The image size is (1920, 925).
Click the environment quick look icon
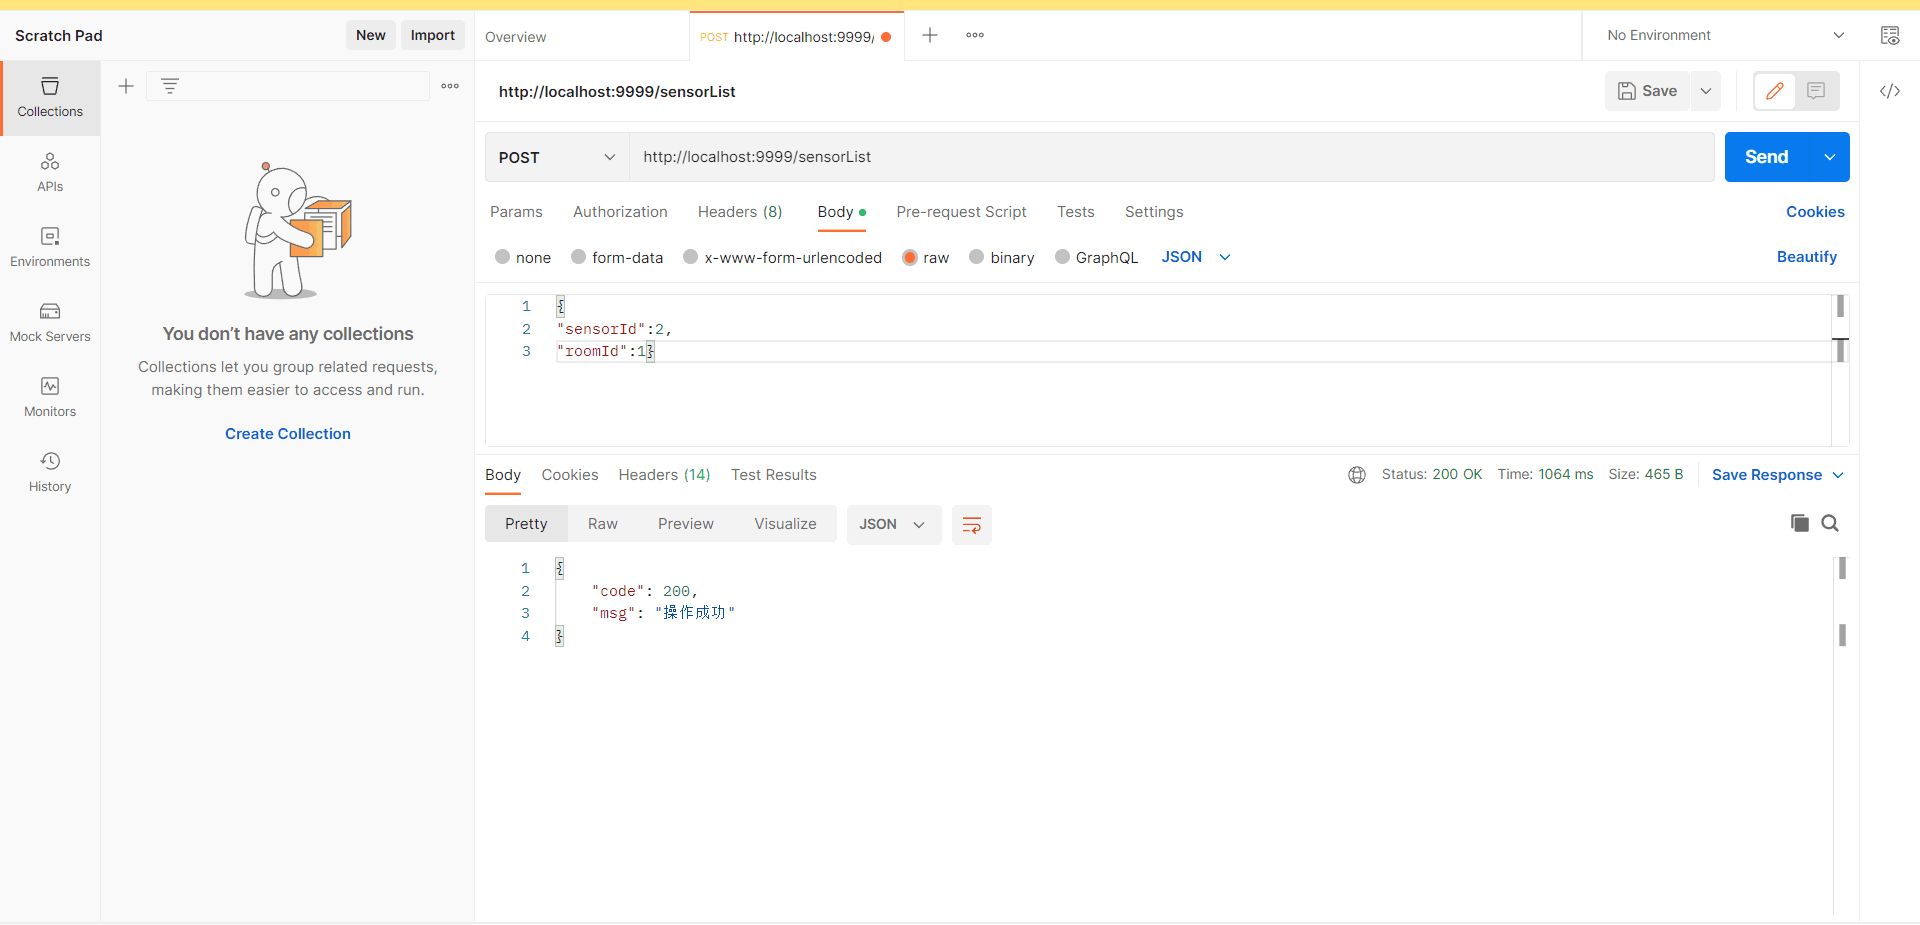click(1889, 36)
